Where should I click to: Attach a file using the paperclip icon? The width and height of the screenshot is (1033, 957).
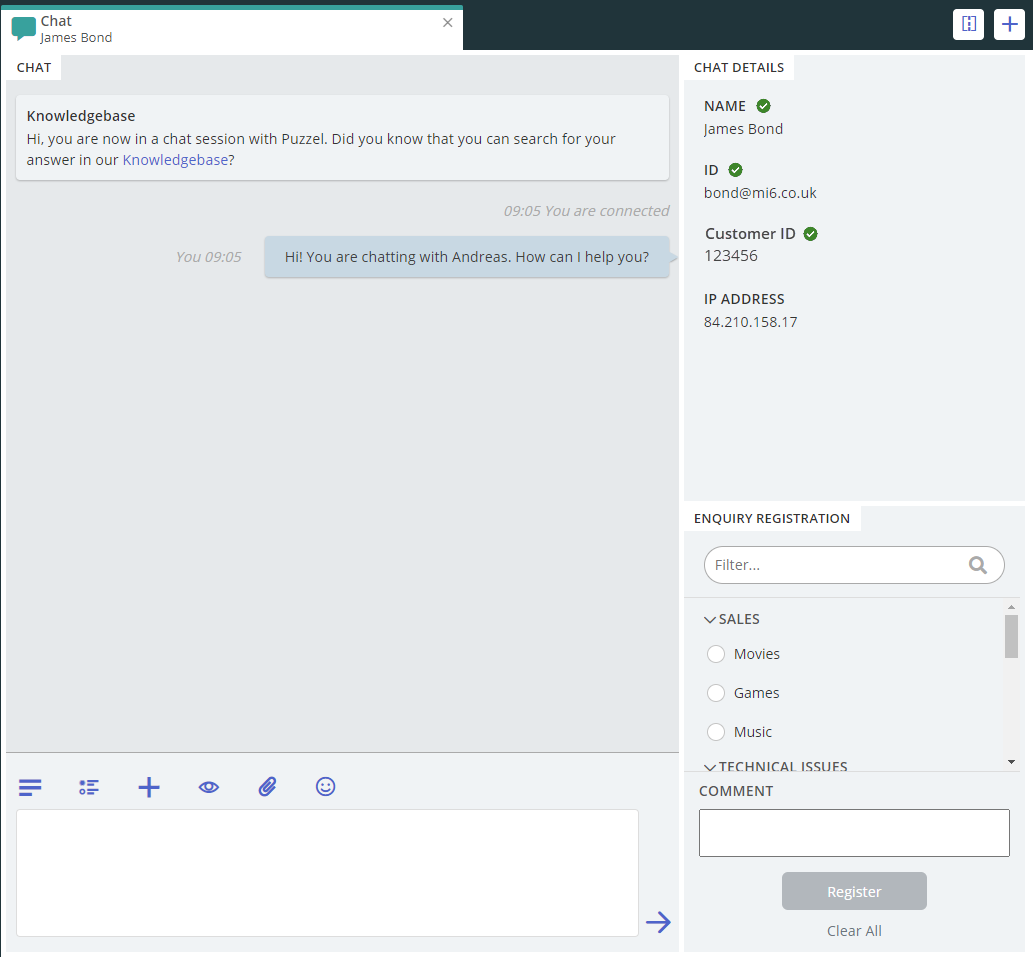click(x=267, y=787)
